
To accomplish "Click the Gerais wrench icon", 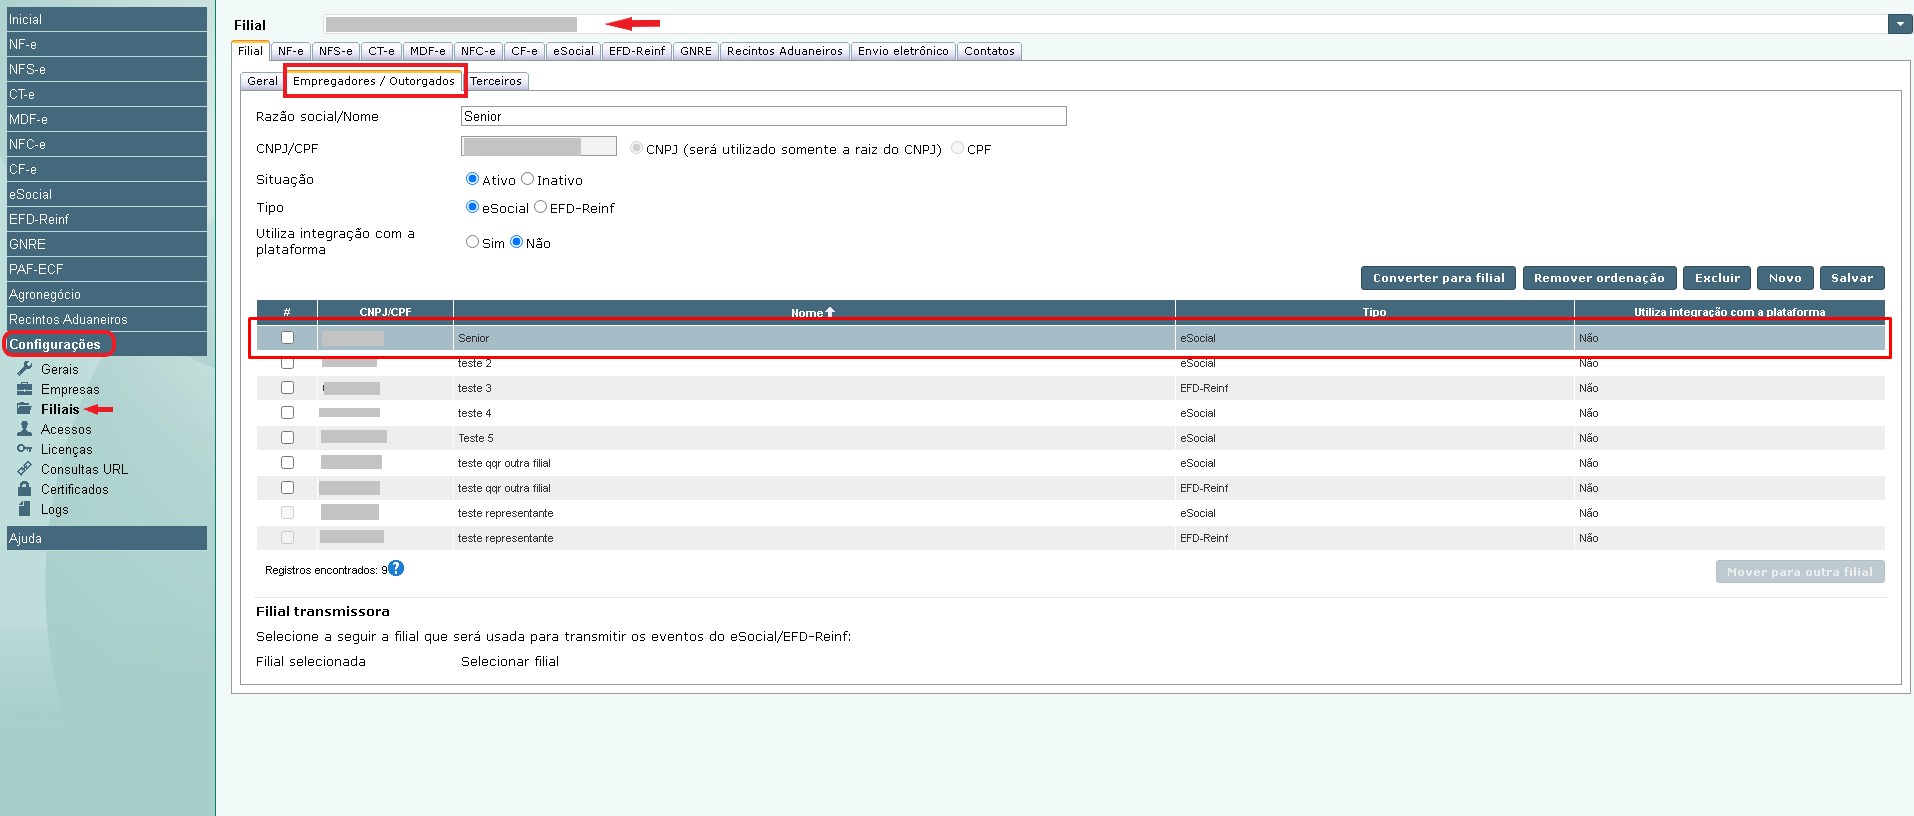I will point(25,368).
